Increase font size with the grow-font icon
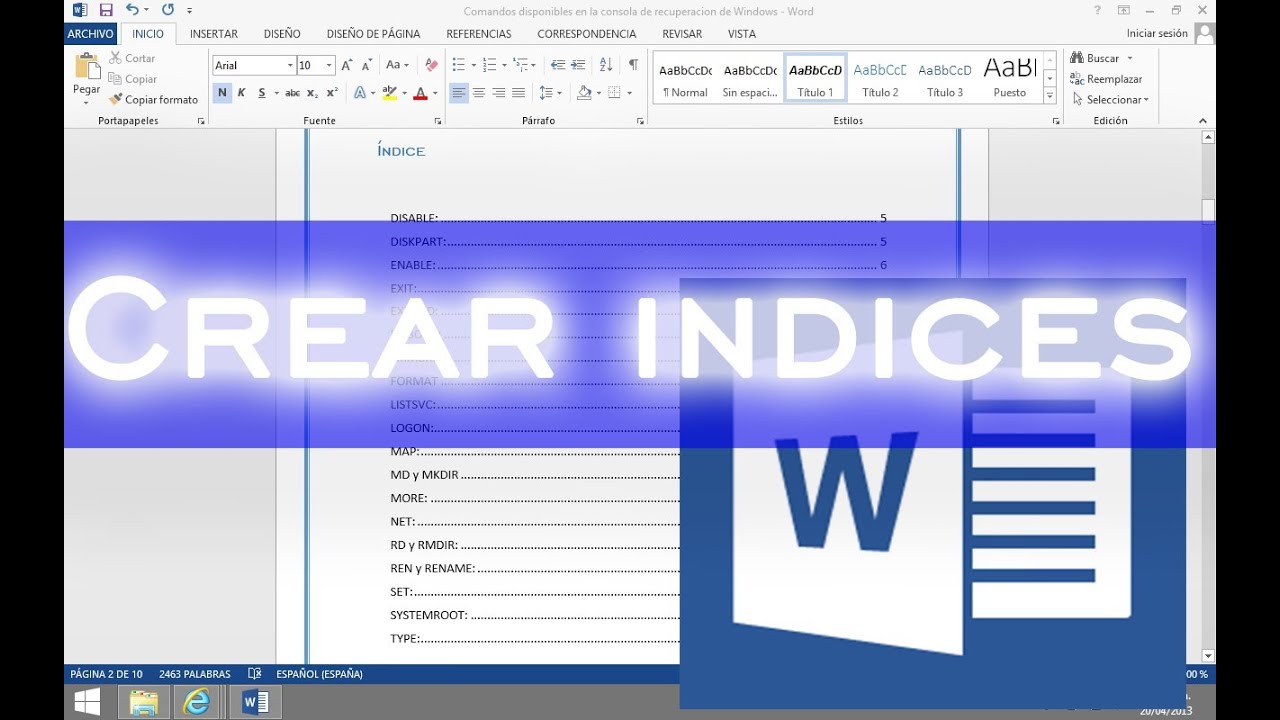 [x=347, y=65]
